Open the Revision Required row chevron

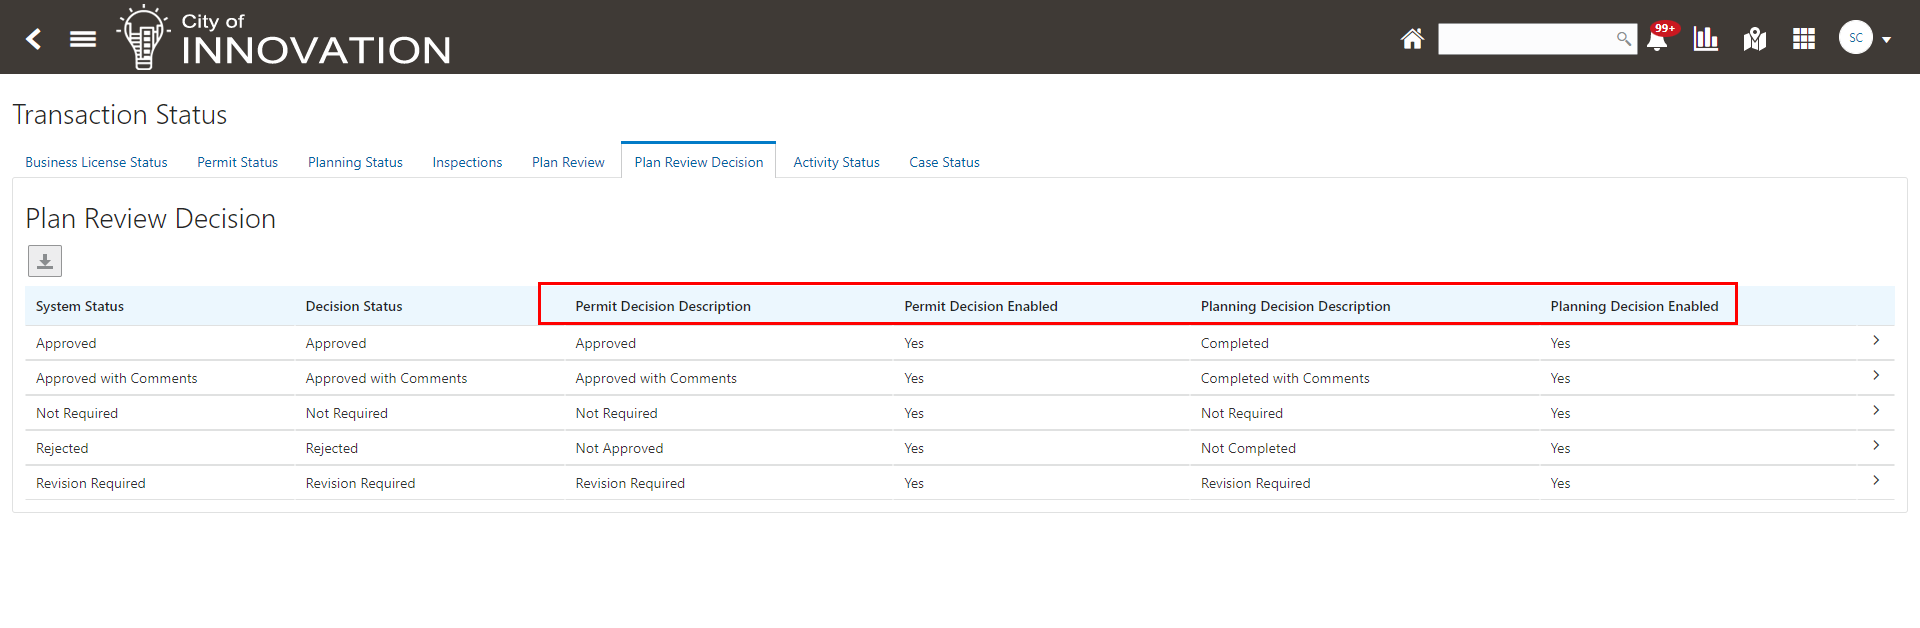coord(1876,481)
